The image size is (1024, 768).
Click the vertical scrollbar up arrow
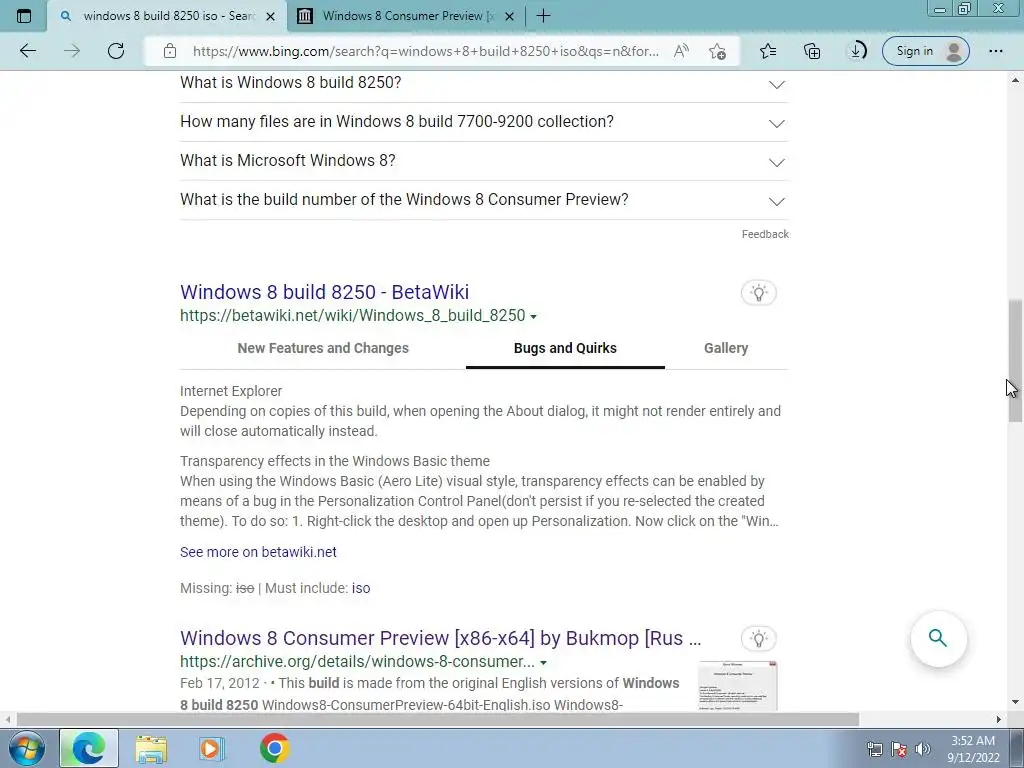coord(1015,80)
